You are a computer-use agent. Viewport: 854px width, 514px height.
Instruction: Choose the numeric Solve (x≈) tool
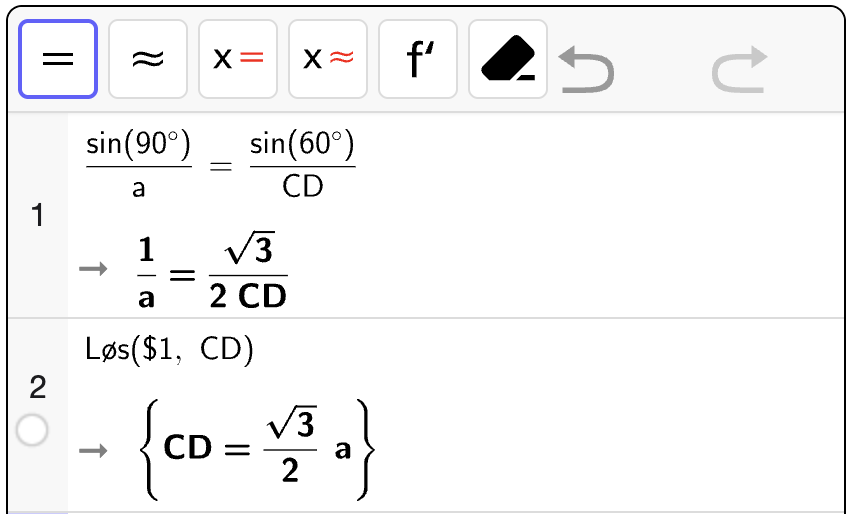point(328,59)
